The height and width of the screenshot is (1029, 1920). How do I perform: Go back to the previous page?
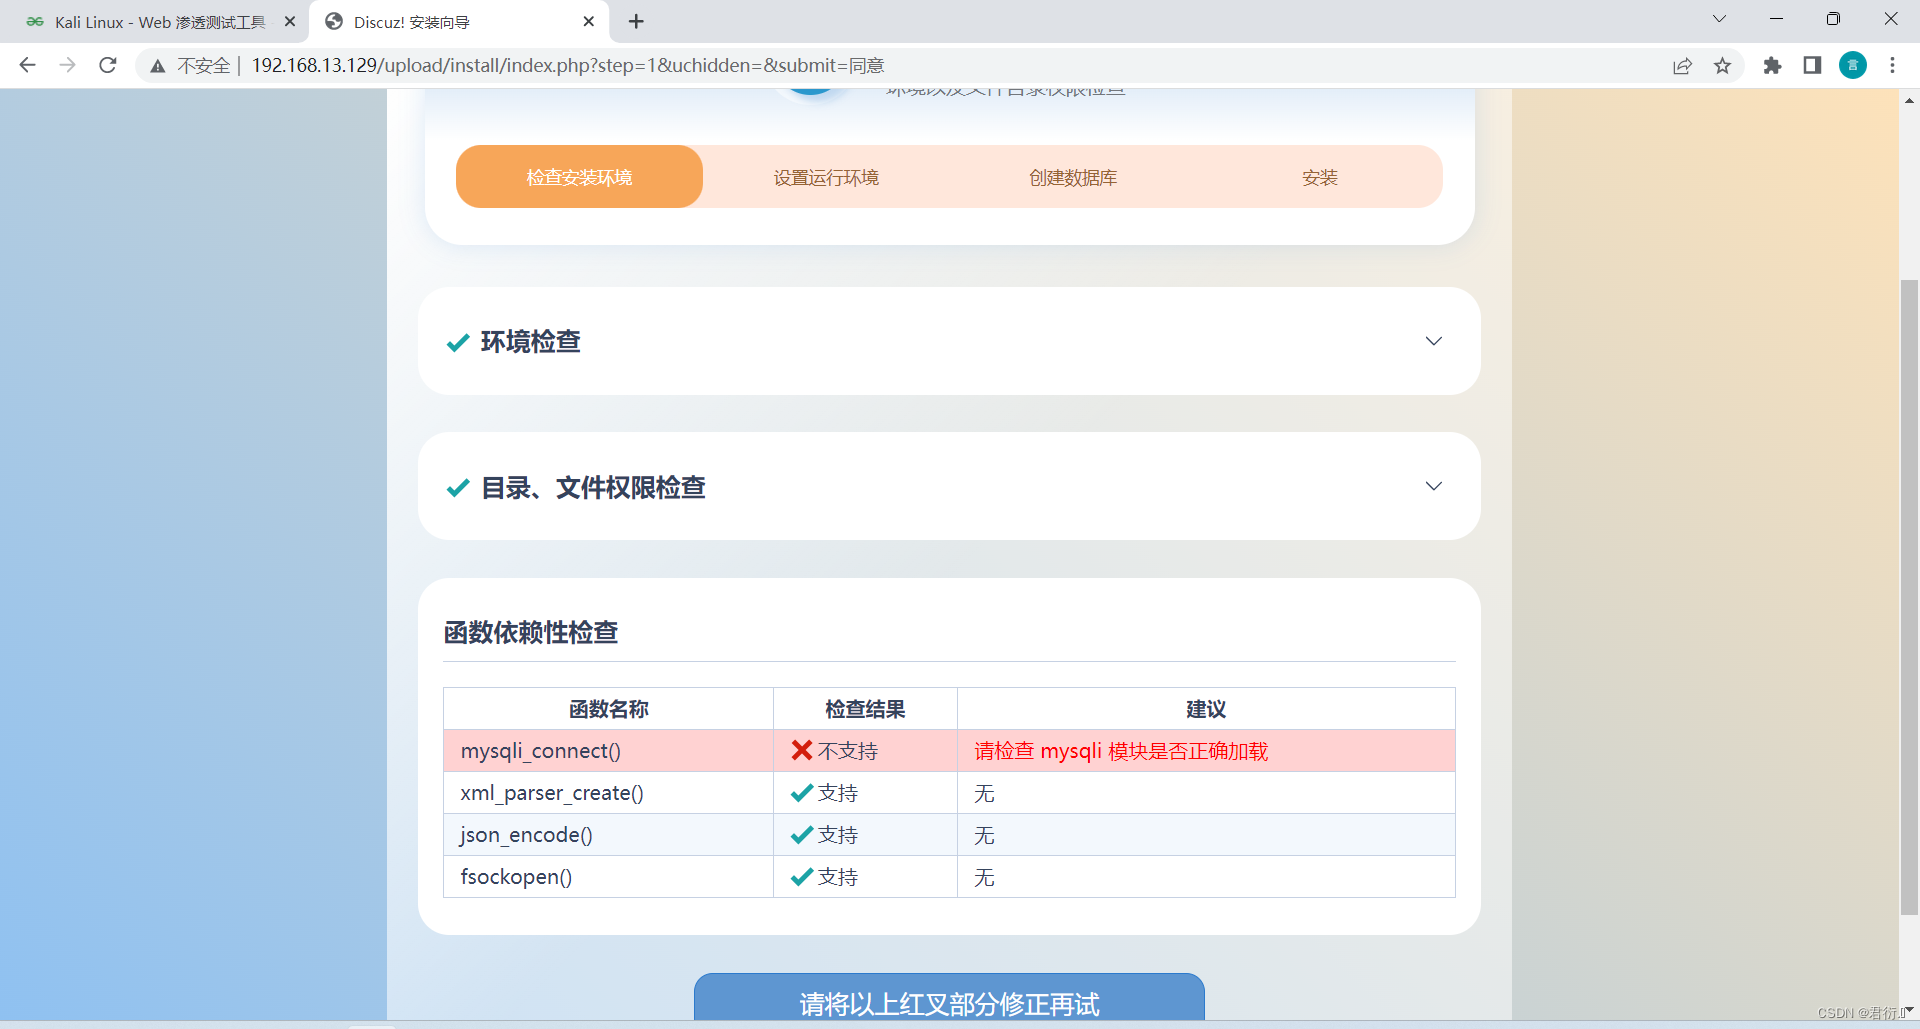27,65
